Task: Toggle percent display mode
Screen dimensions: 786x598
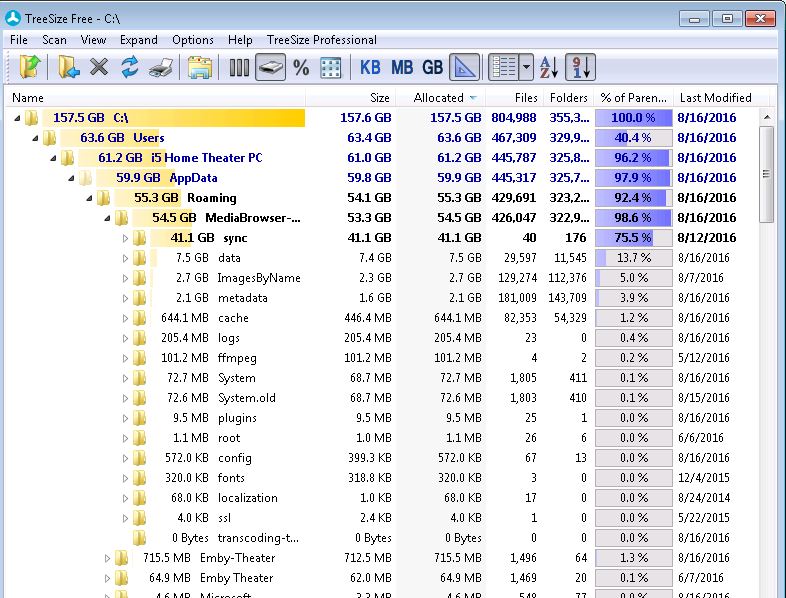Action: [x=301, y=68]
